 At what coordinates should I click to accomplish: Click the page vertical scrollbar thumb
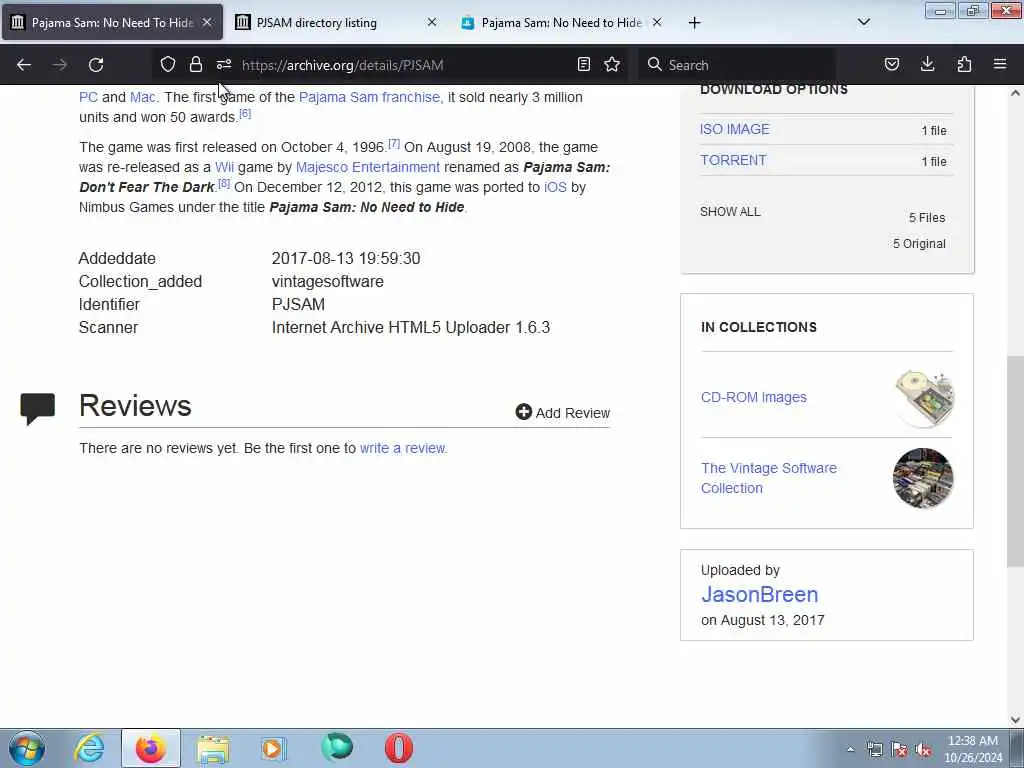1015,461
